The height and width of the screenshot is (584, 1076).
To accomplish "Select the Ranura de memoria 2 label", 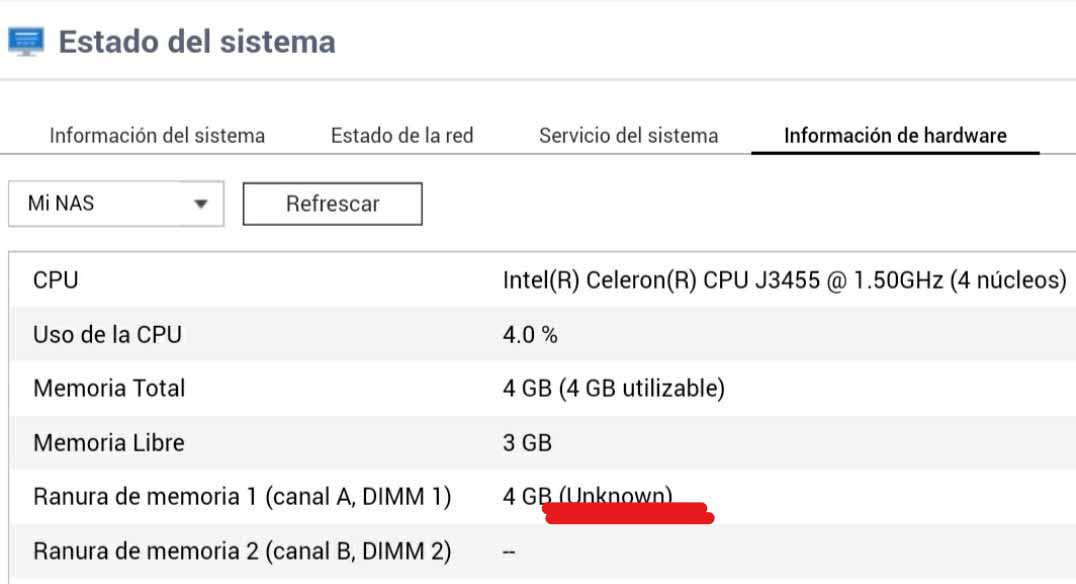I will [x=242, y=550].
